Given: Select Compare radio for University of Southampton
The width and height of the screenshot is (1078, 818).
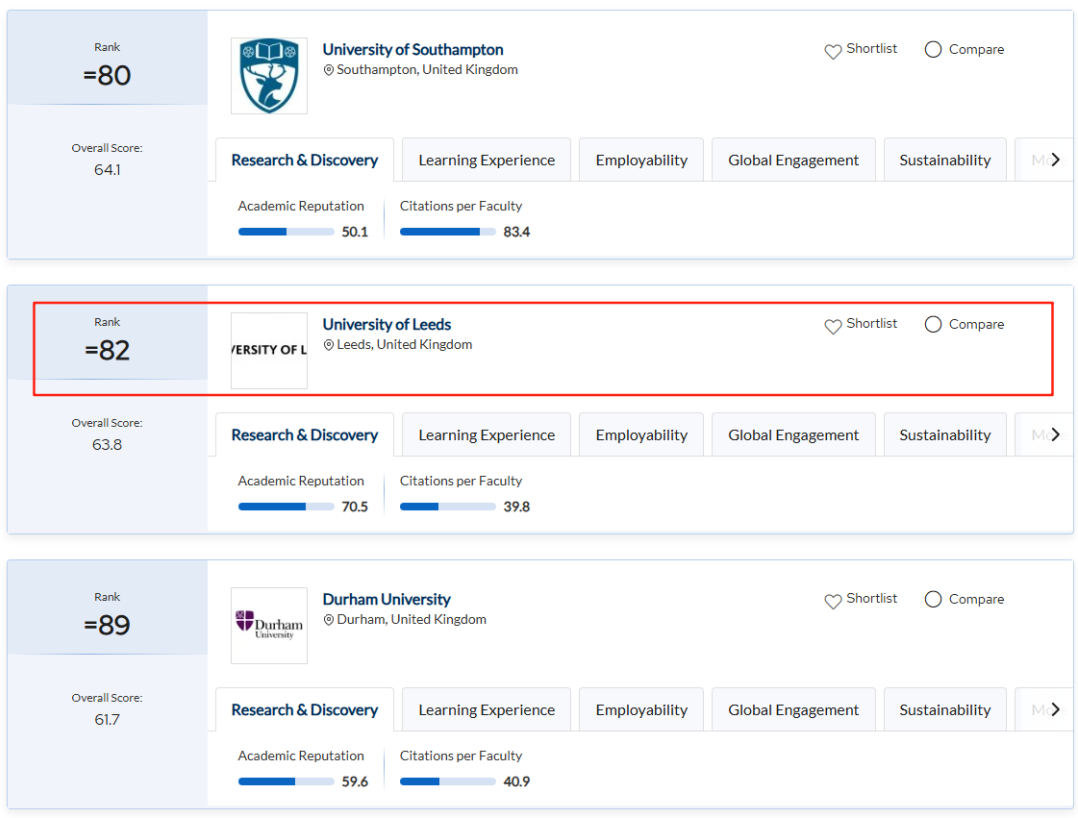Looking at the screenshot, I should (x=933, y=49).
